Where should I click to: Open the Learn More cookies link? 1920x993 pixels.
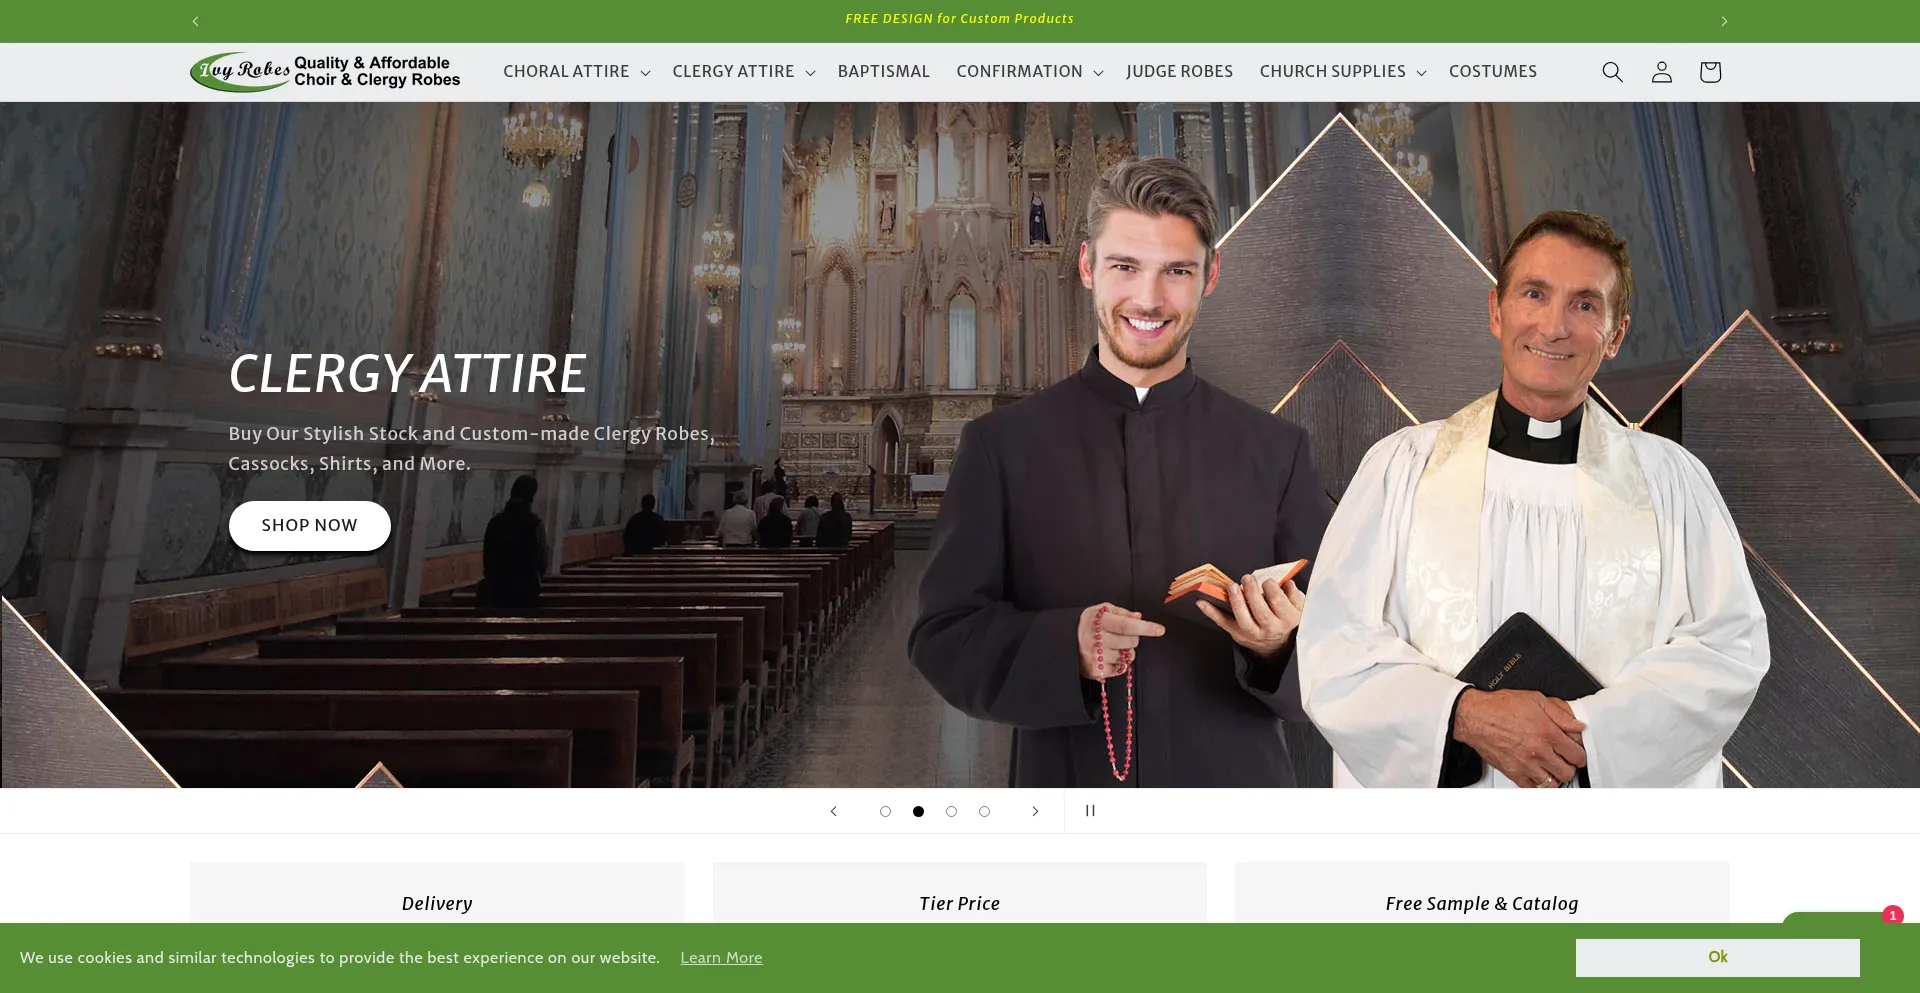click(721, 957)
